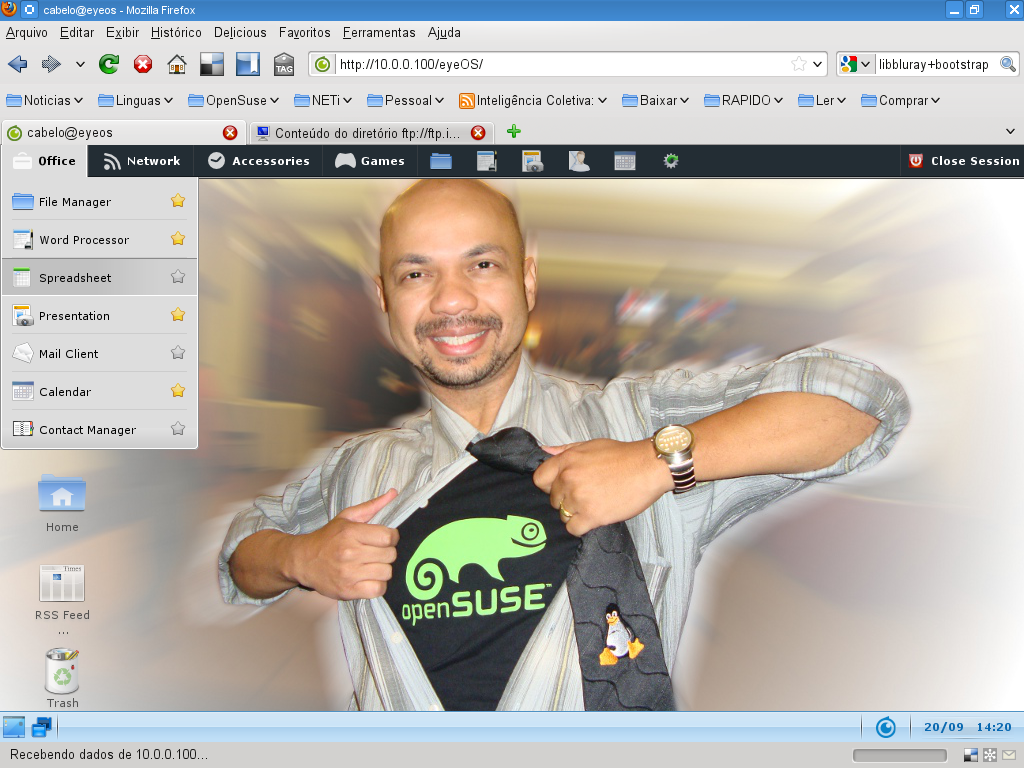The image size is (1024, 768).
Task: Toggle favorite star for Contact Manager
Action: (178, 429)
